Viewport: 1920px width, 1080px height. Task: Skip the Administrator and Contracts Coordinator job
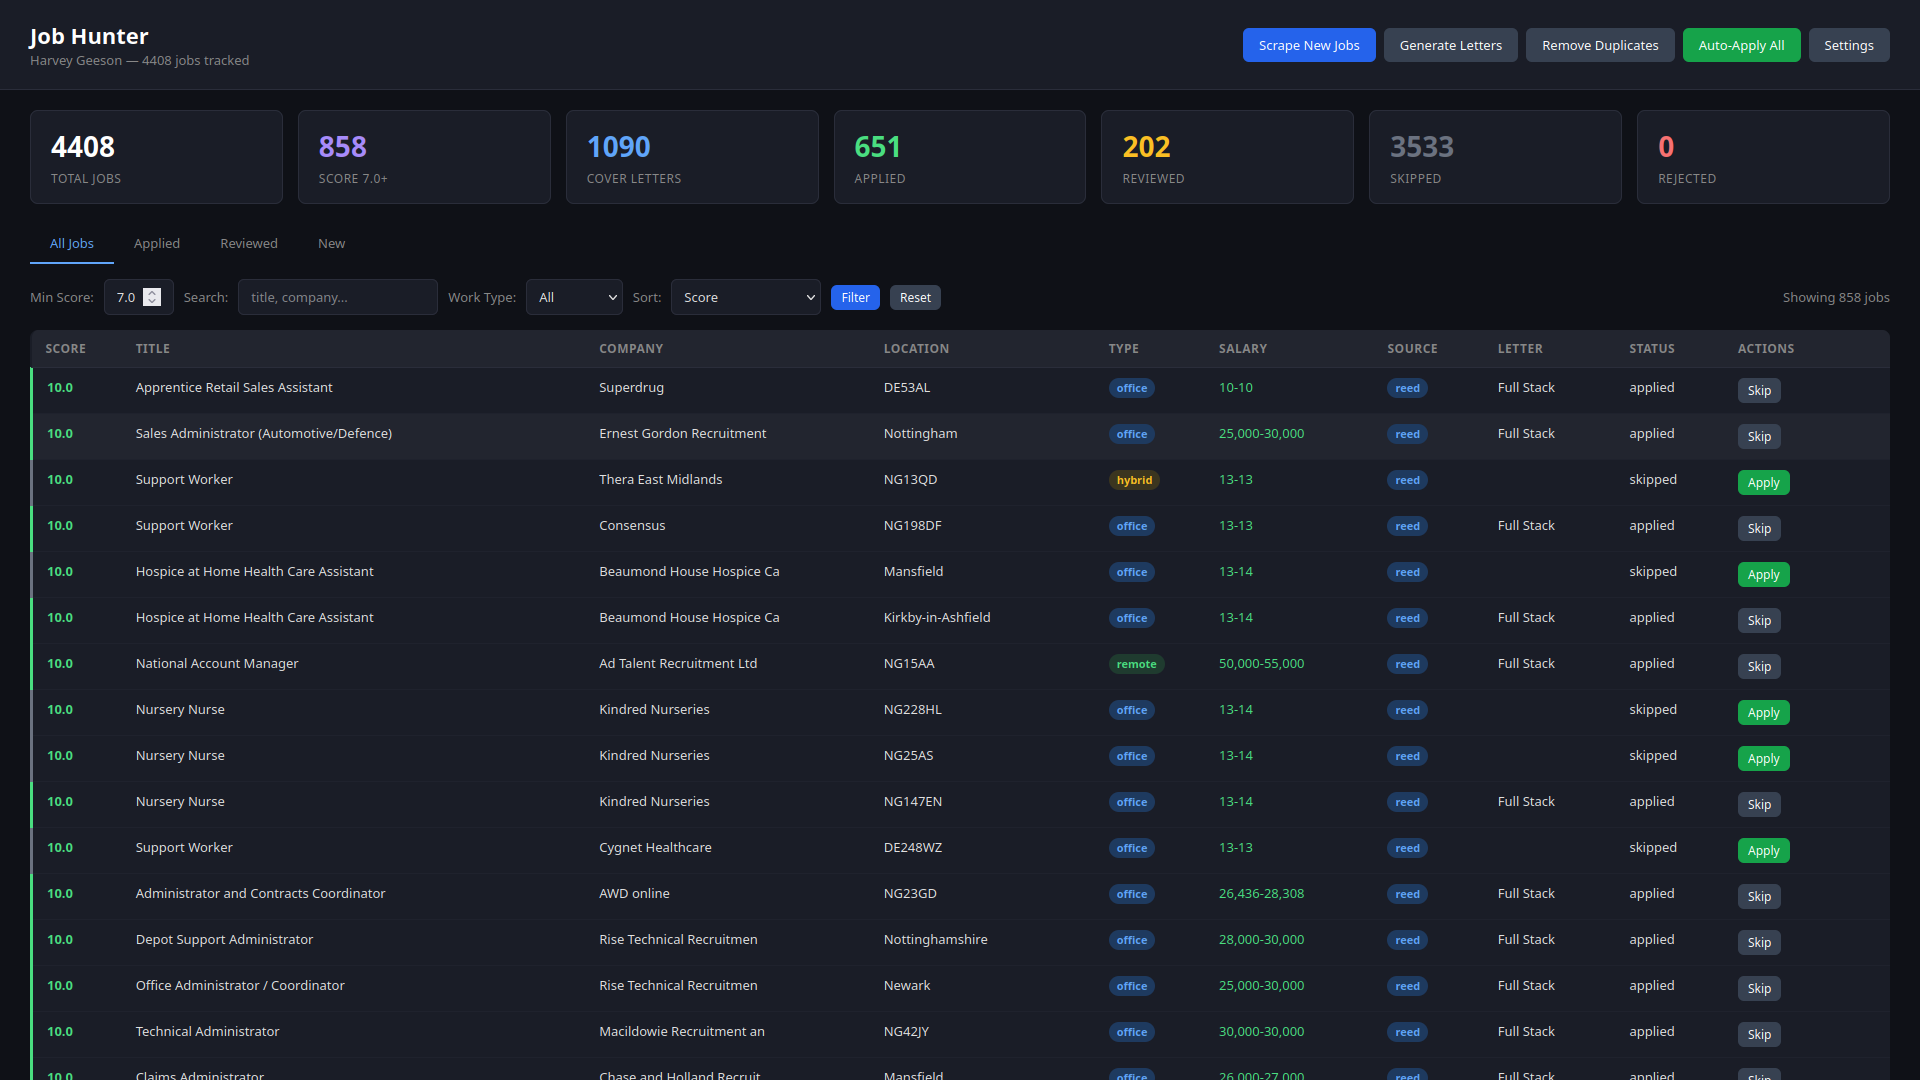click(x=1759, y=896)
